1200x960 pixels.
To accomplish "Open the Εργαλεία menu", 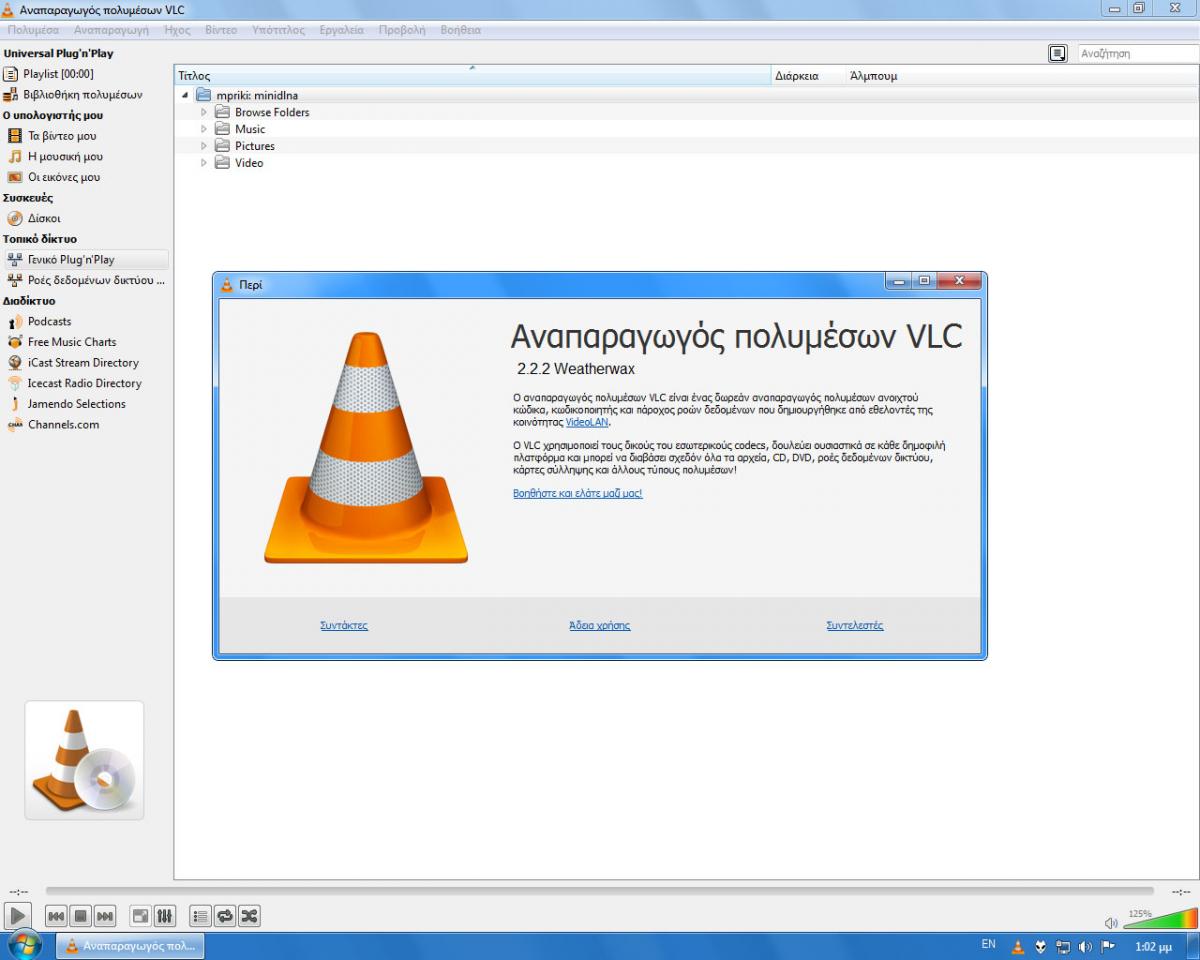I will point(342,30).
